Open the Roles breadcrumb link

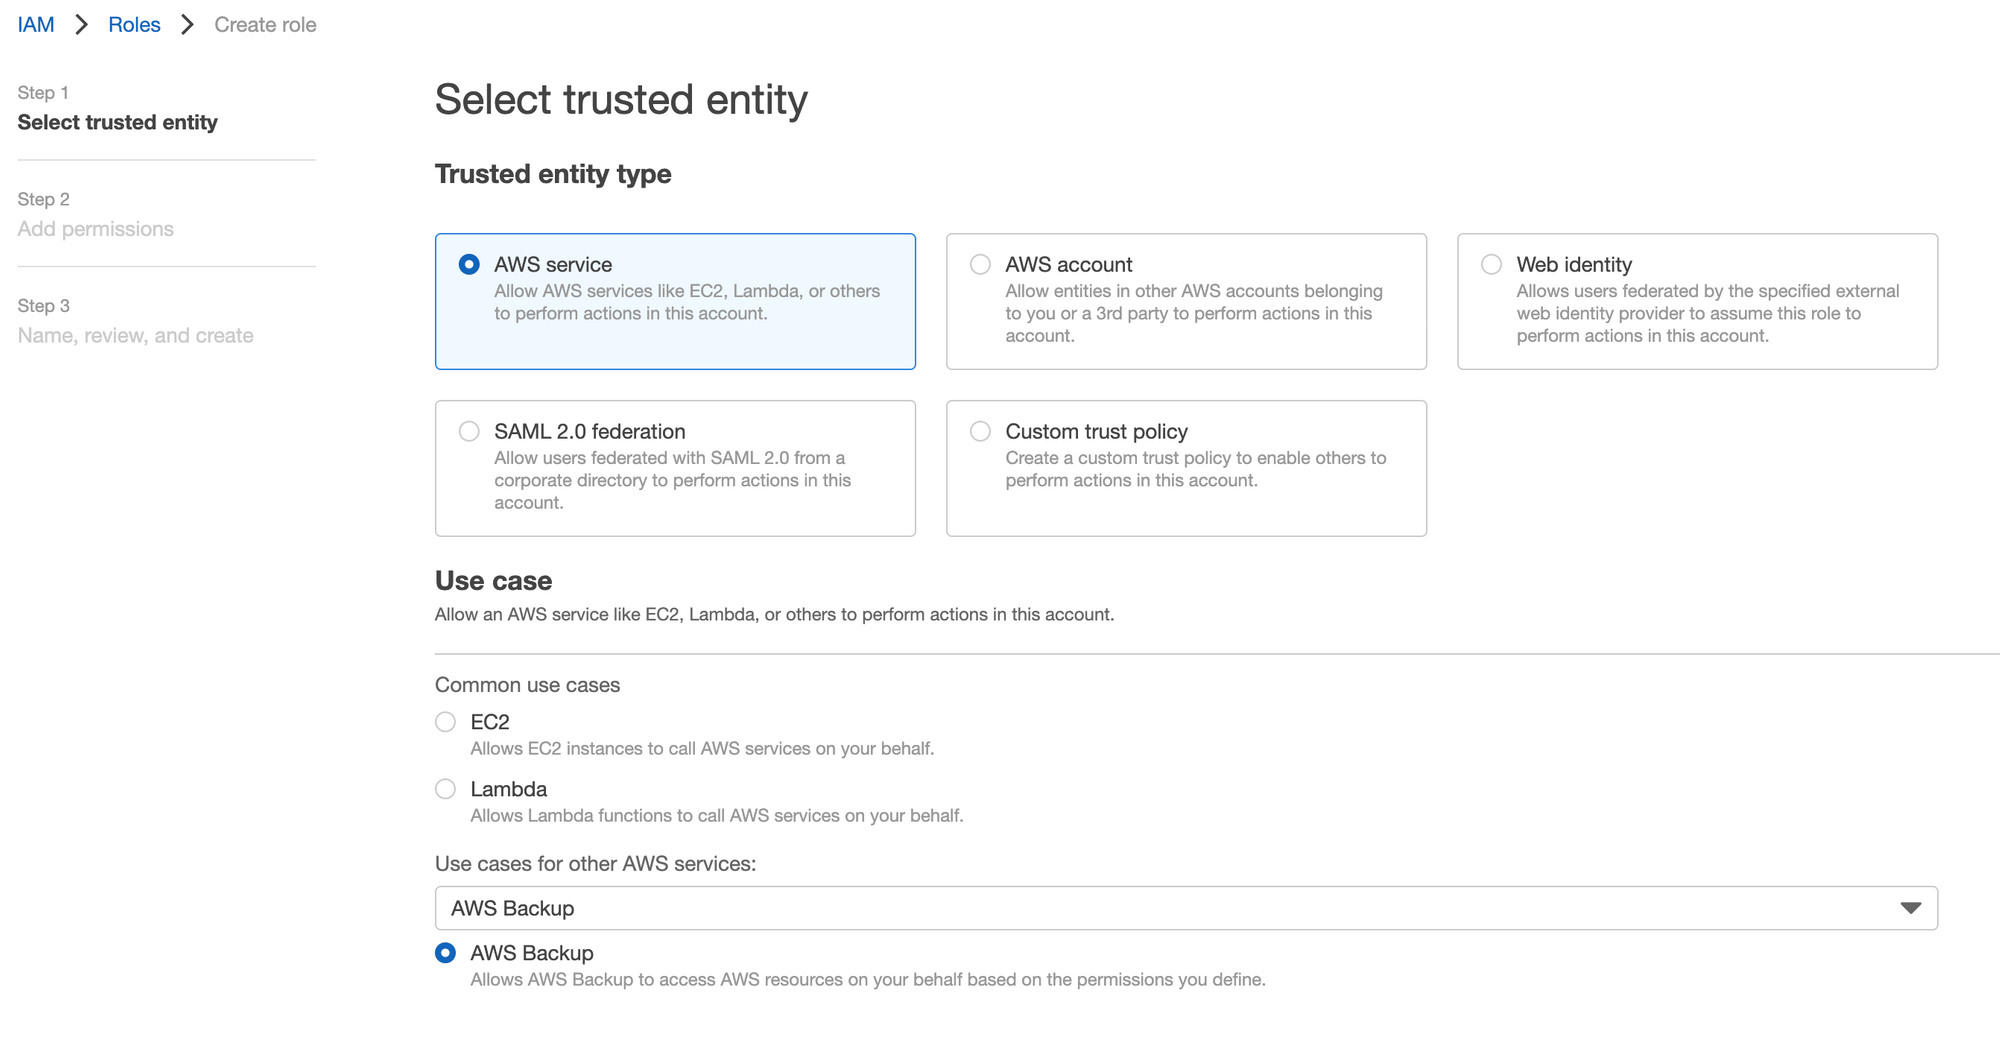click(x=134, y=25)
